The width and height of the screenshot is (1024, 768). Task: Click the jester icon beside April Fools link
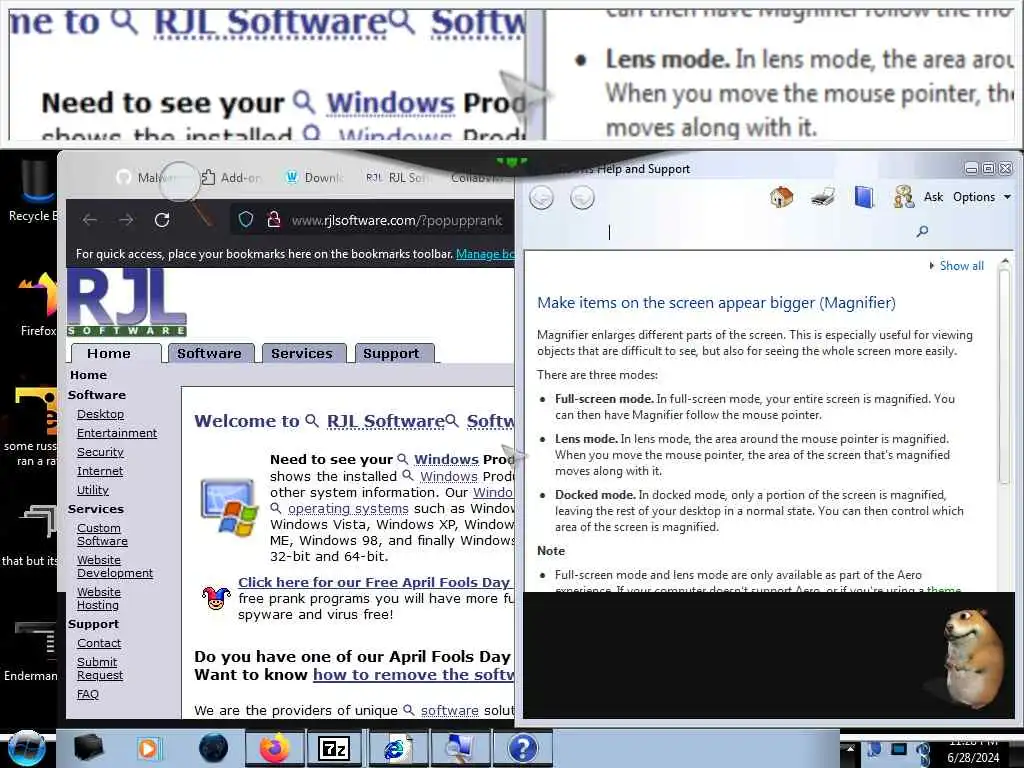(x=216, y=598)
